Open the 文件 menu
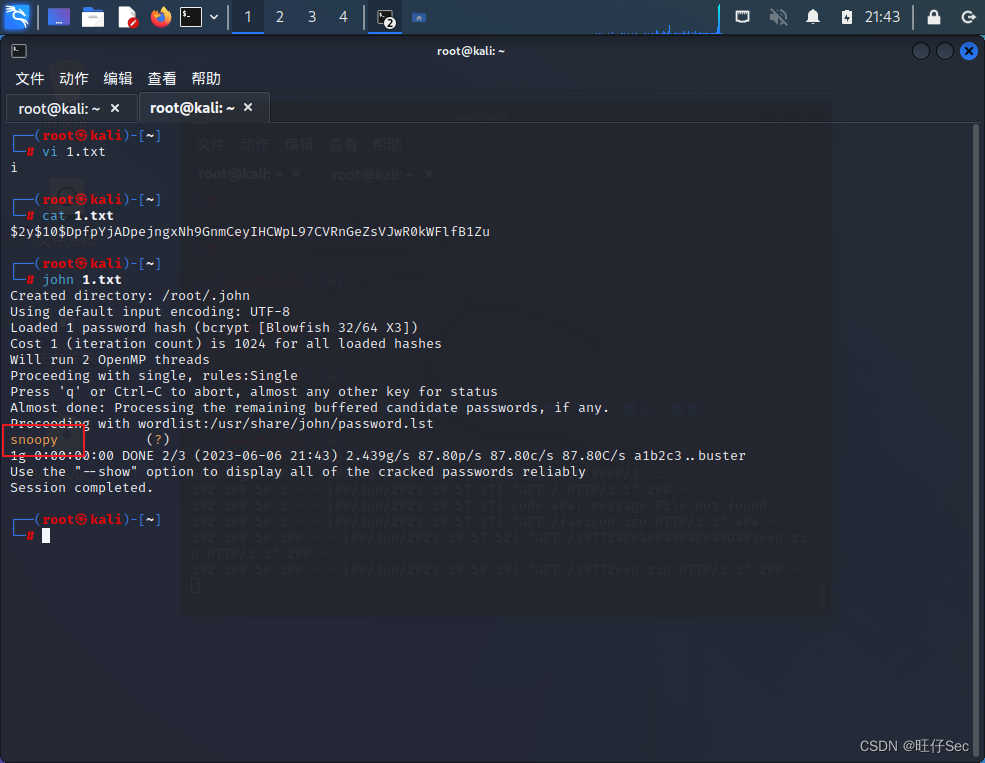 pyautogui.click(x=30, y=78)
